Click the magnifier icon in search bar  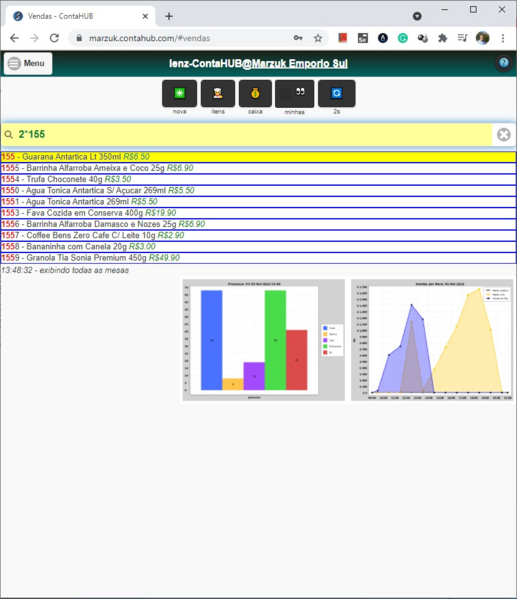(8, 134)
